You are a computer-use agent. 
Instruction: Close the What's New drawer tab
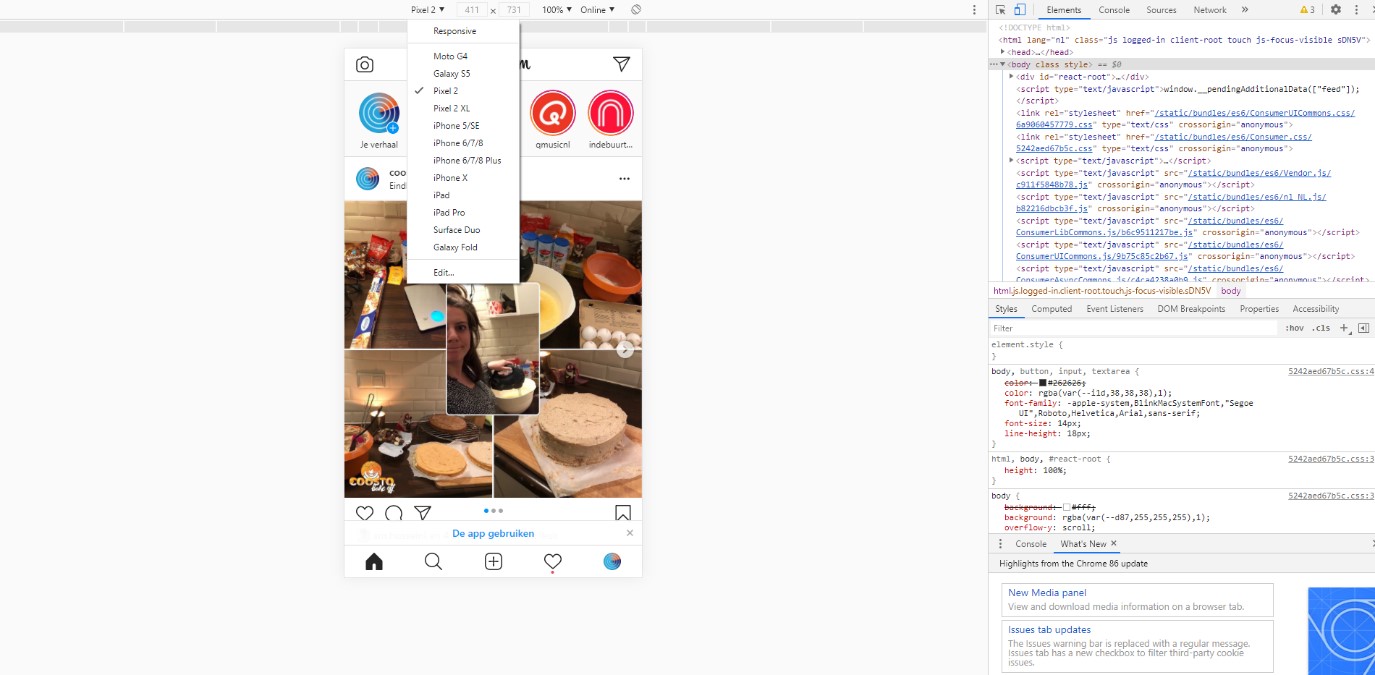coord(1114,544)
